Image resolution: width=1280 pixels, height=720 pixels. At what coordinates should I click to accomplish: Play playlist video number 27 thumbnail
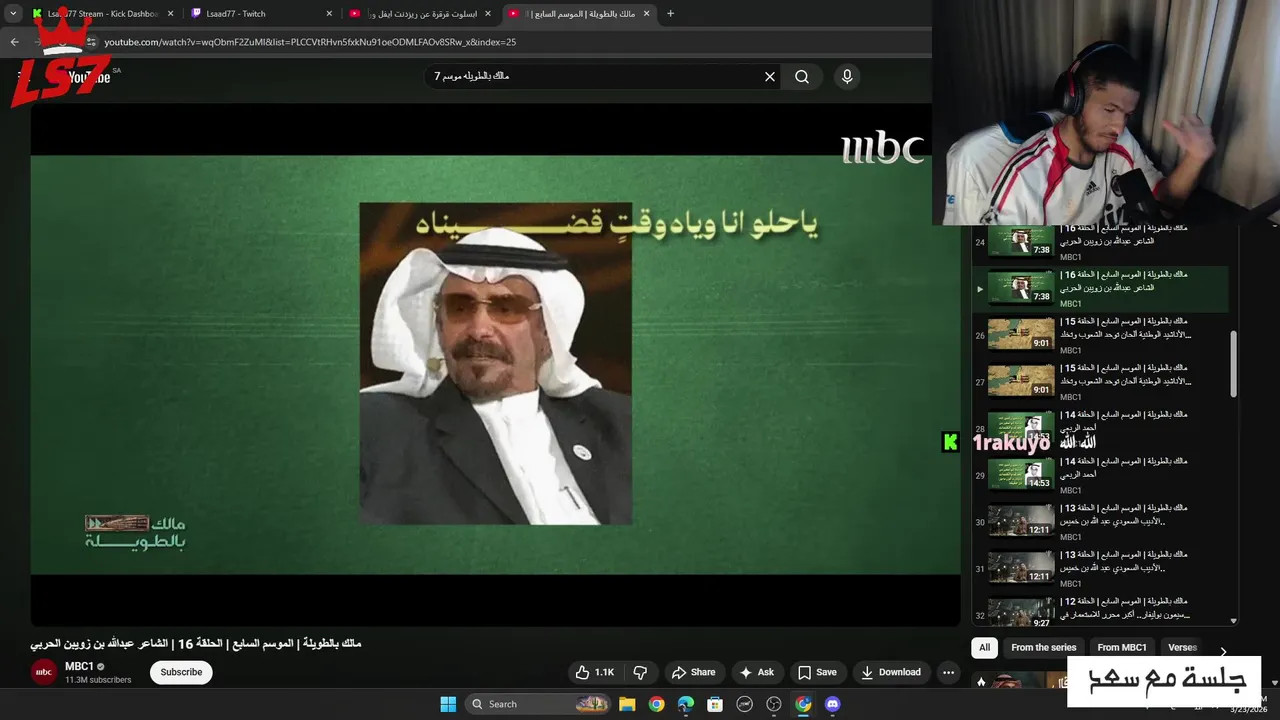1021,381
